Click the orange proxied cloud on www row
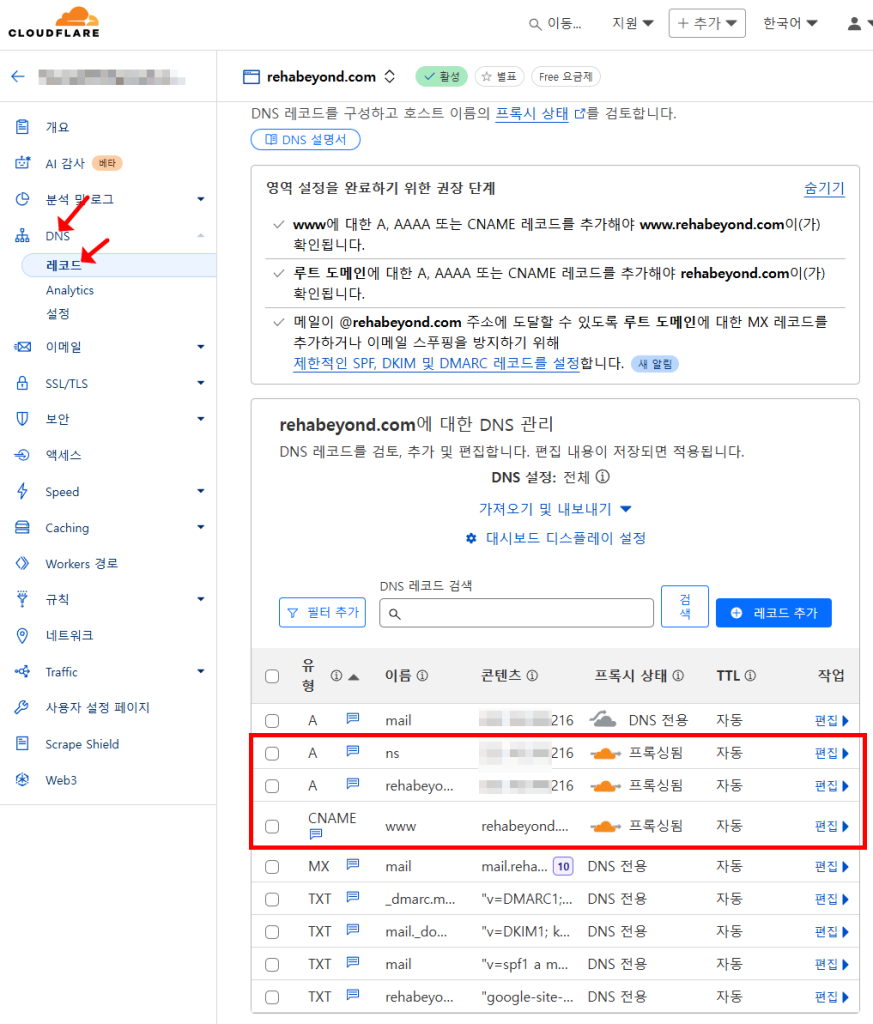This screenshot has height=1024, width=873. 605,827
